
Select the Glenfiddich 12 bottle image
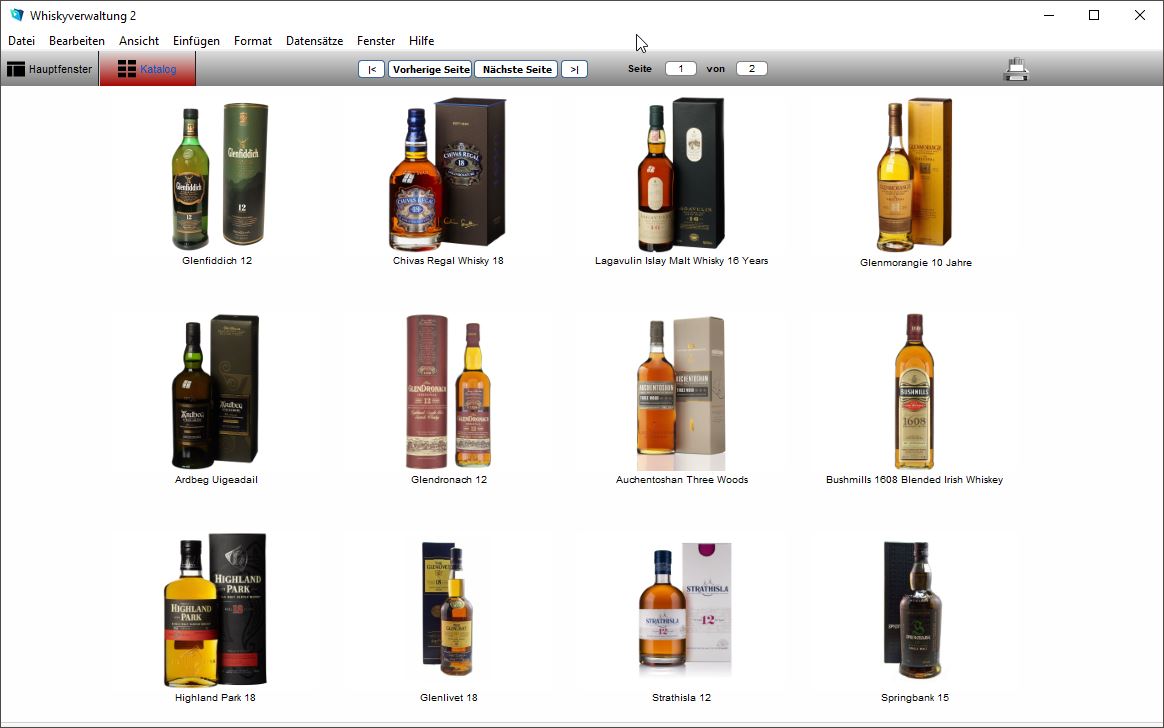click(x=217, y=175)
